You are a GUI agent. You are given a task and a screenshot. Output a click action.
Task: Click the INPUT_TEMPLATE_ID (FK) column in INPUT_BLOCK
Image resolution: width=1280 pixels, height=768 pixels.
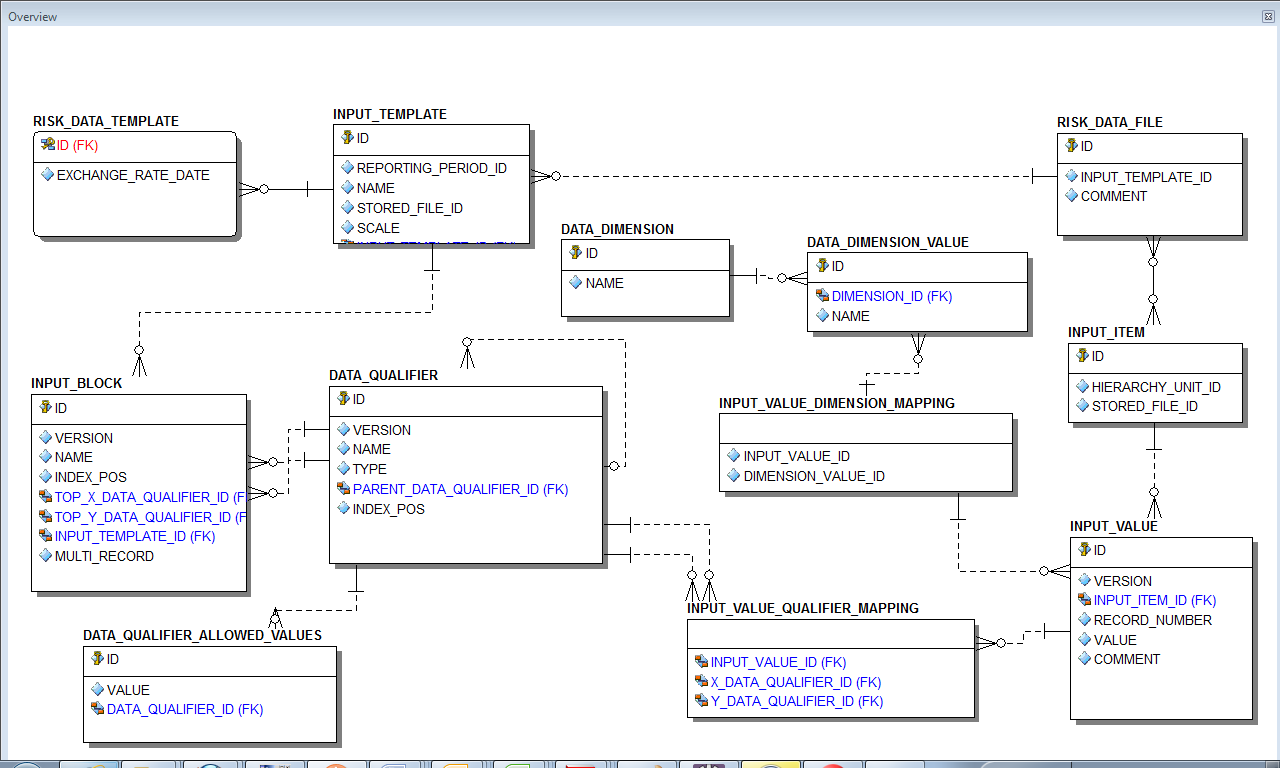135,536
